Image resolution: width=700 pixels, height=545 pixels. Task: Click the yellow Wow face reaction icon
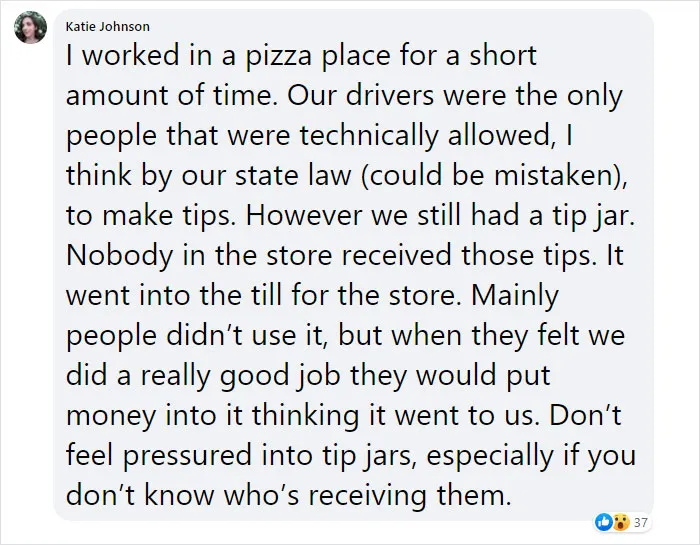[x=621, y=521]
